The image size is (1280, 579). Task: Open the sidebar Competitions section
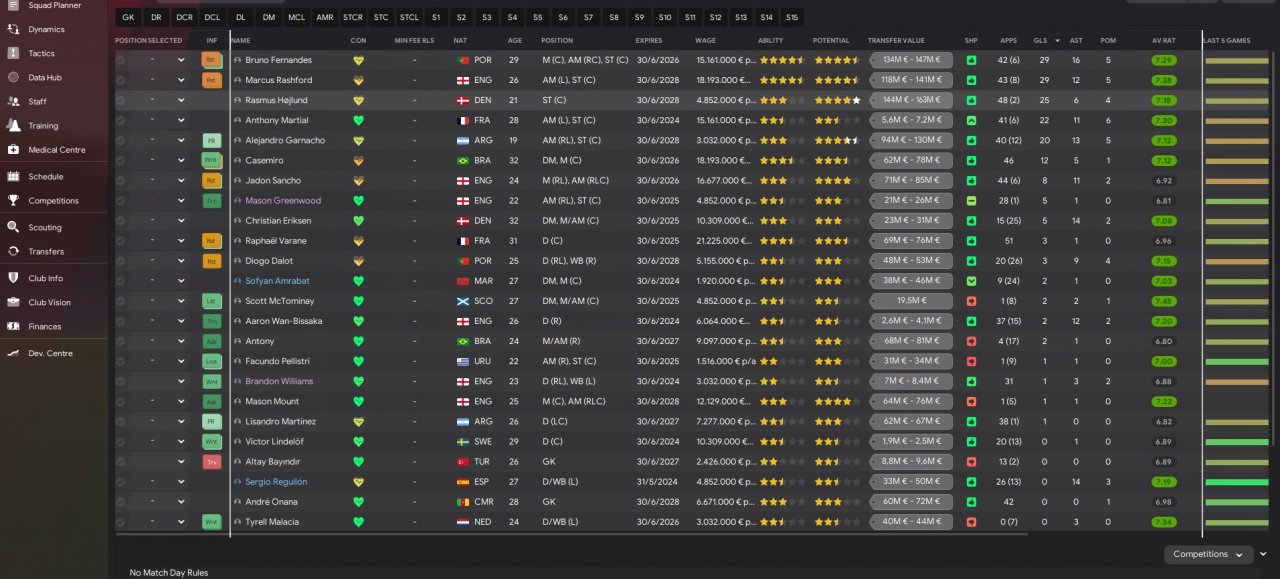pyautogui.click(x=53, y=200)
